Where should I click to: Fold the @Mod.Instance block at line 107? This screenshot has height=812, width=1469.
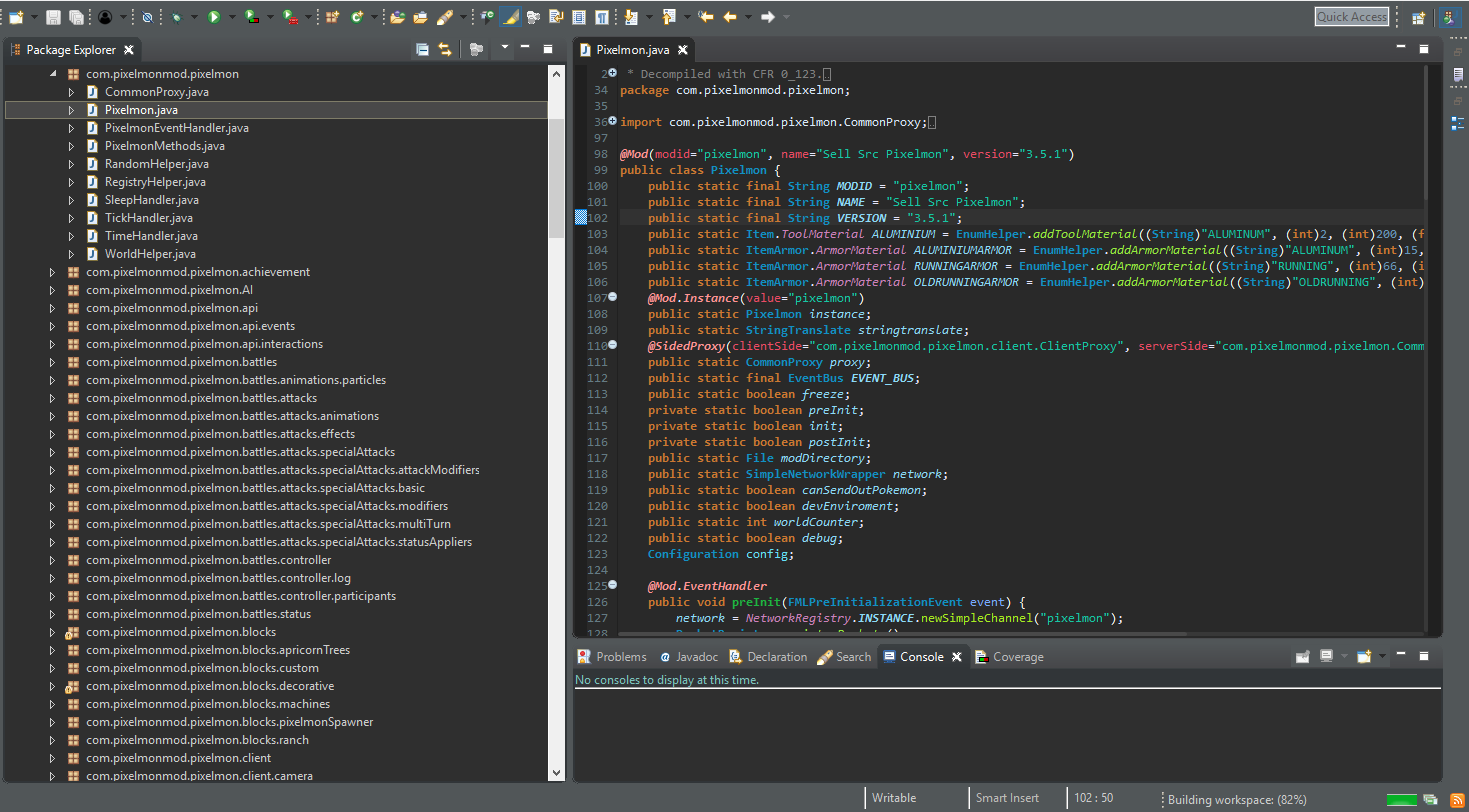[x=613, y=297]
